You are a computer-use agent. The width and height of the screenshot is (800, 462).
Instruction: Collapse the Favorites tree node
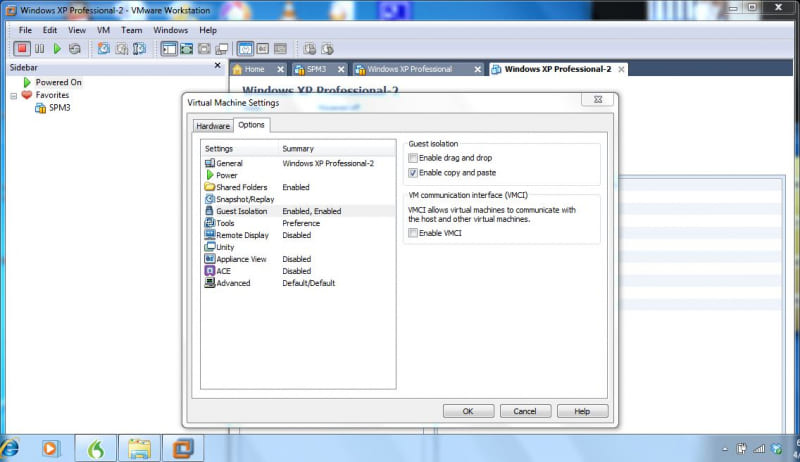click(x=14, y=96)
